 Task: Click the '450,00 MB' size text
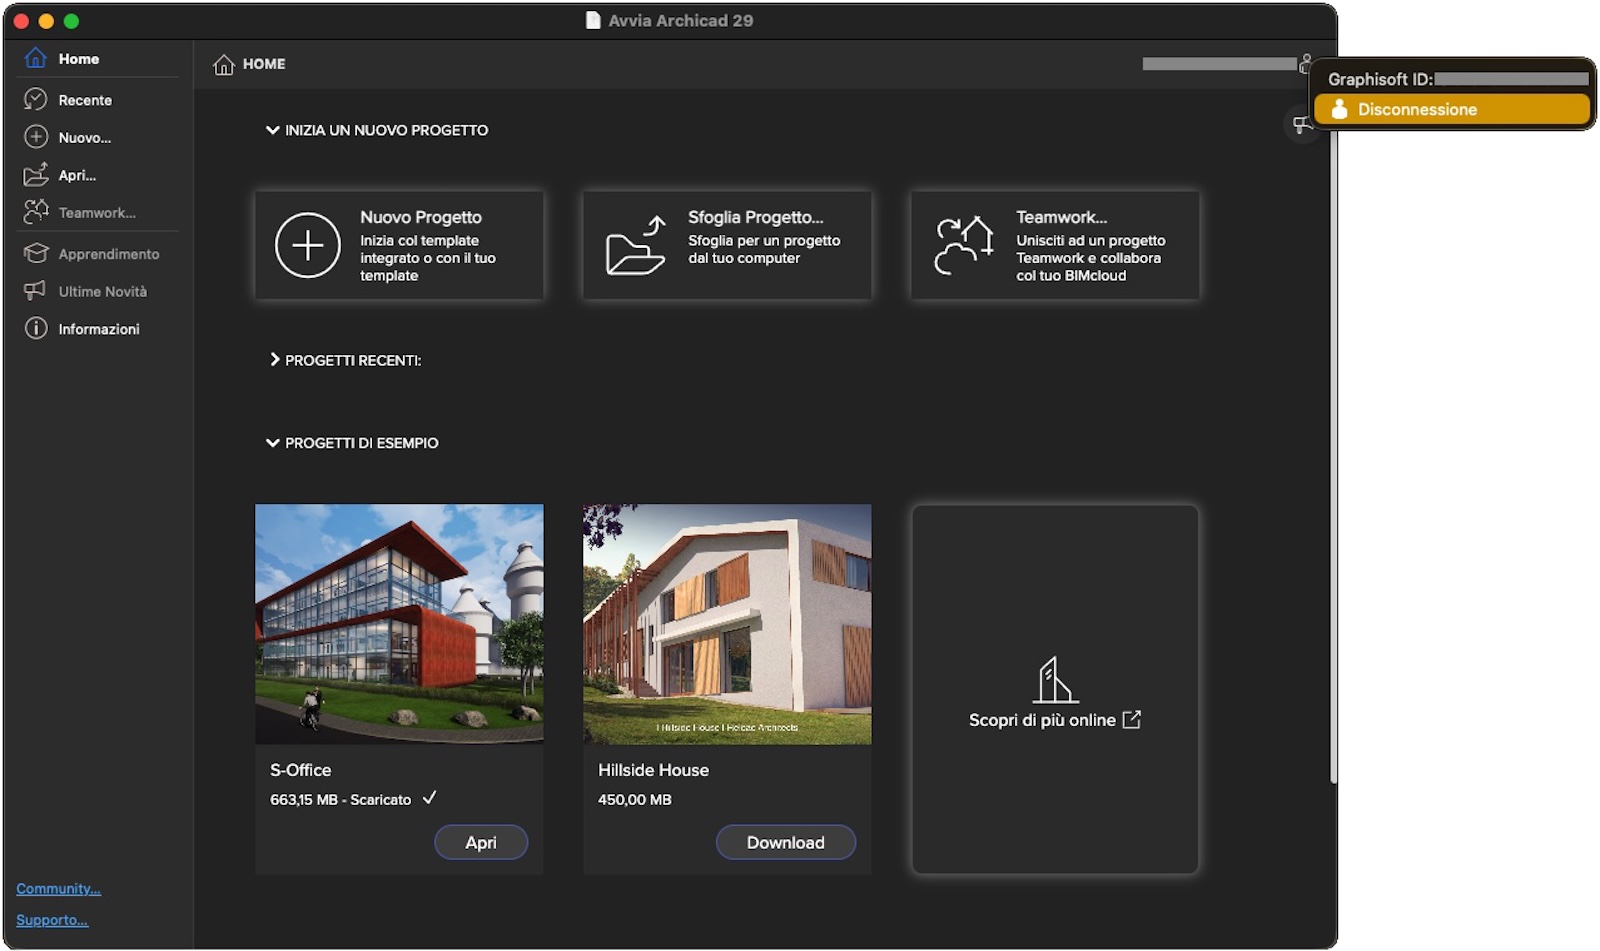[635, 800]
